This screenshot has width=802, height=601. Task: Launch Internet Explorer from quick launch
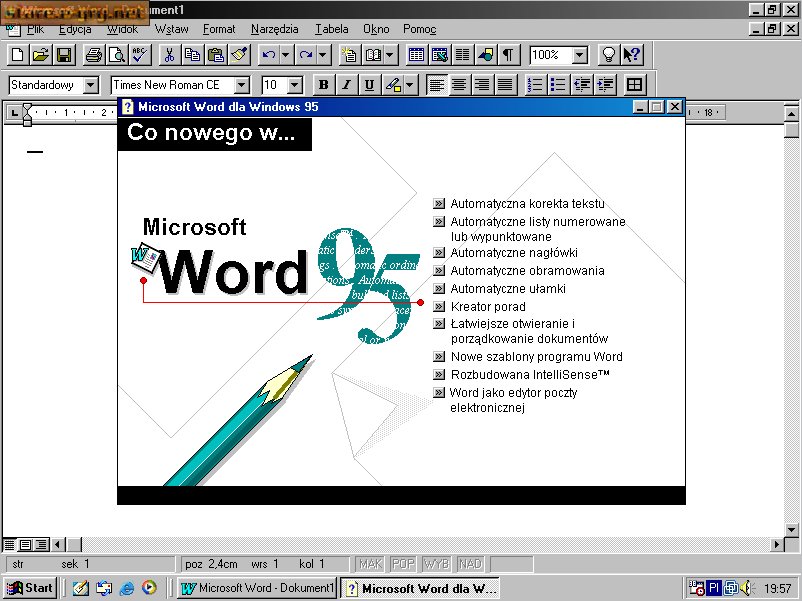coord(126,588)
